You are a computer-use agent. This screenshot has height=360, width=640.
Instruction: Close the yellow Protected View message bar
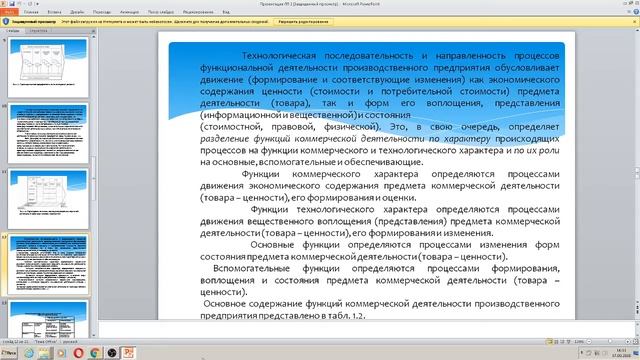click(635, 22)
